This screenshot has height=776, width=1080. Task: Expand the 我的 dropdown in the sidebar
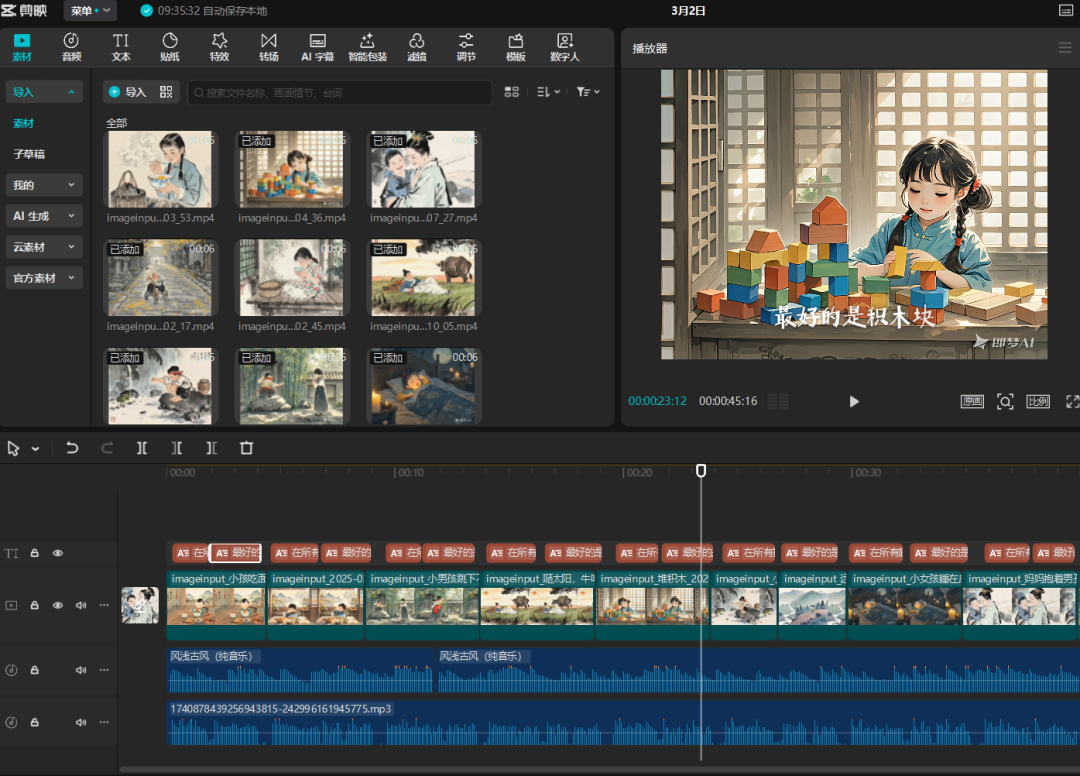pos(44,185)
